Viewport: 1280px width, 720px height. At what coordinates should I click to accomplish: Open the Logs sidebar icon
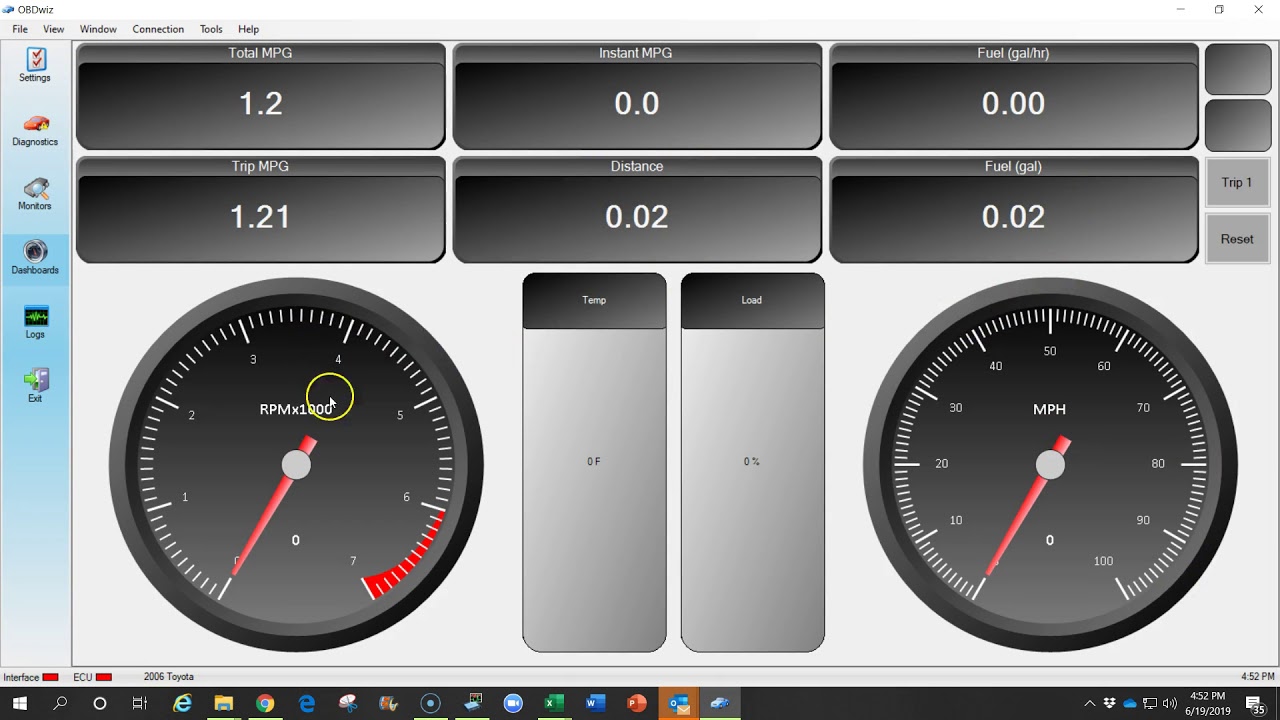pos(35,322)
